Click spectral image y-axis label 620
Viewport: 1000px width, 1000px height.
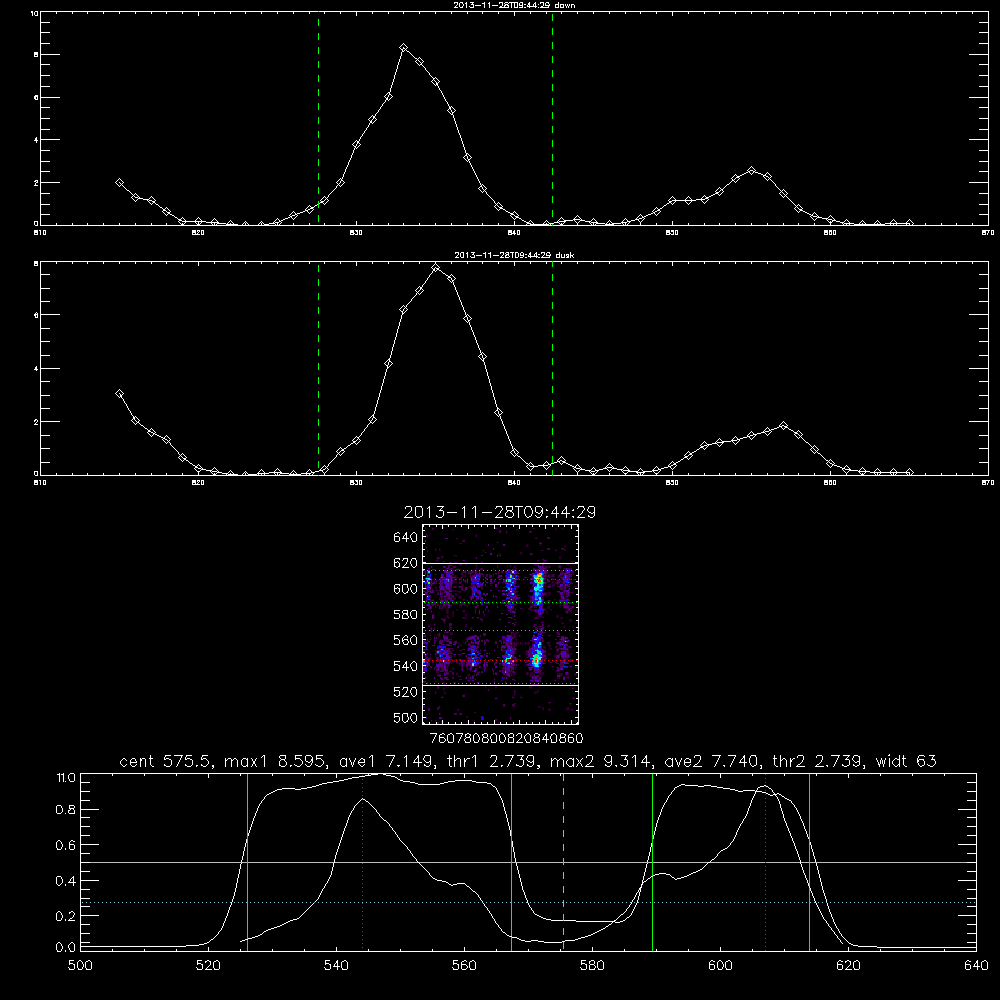(x=406, y=563)
